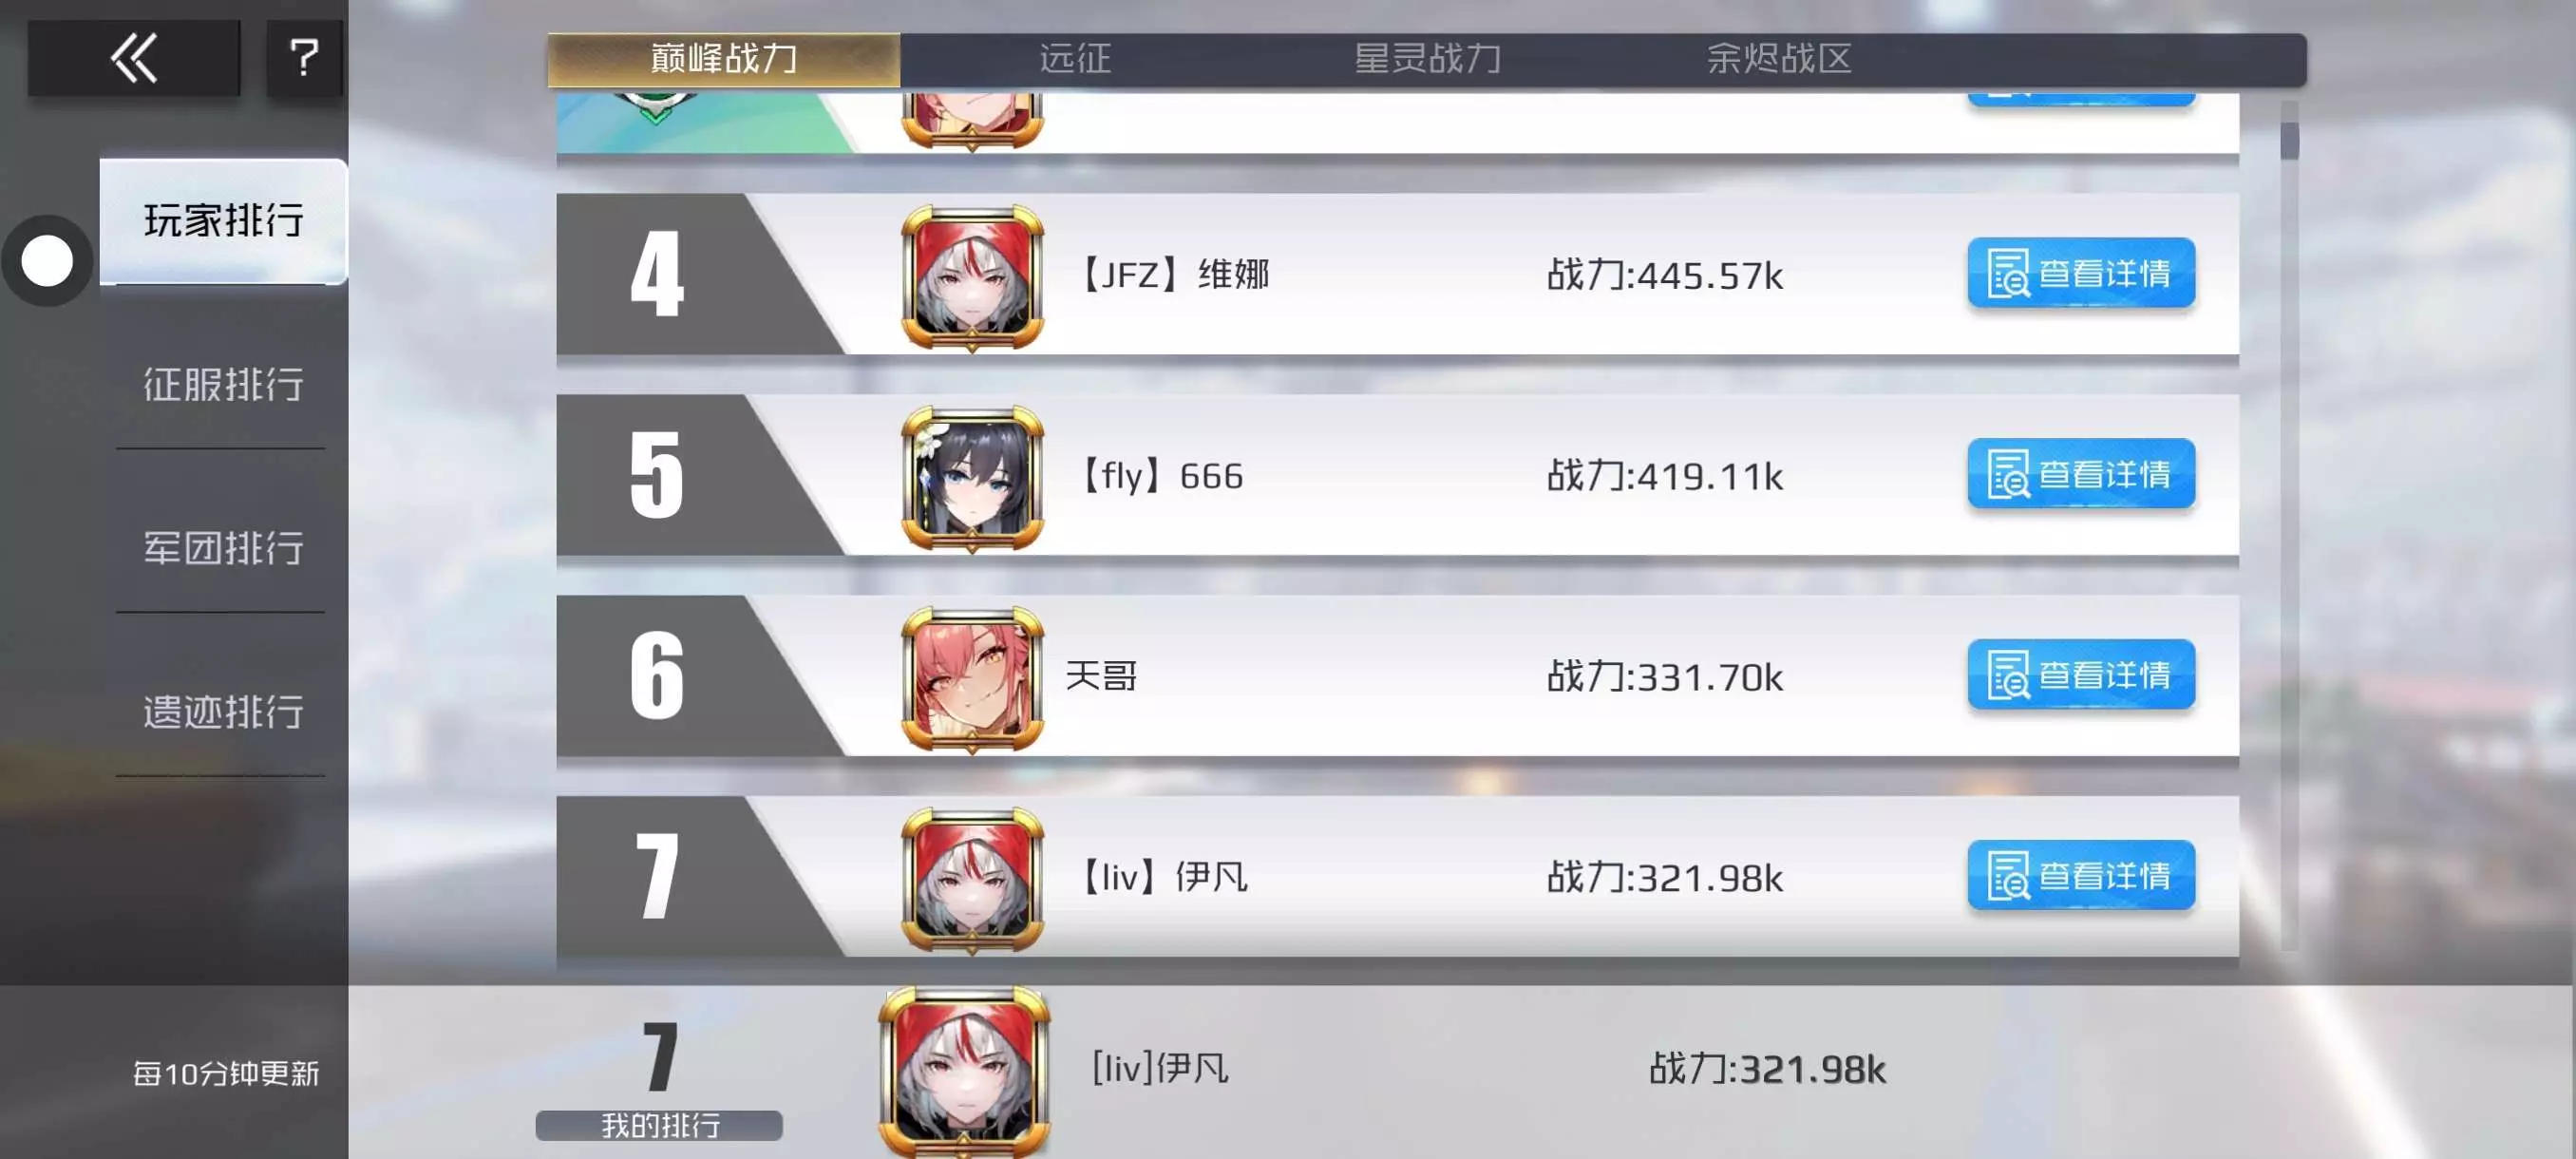Open rank 7 player 伊凡's list avatar

972,880
